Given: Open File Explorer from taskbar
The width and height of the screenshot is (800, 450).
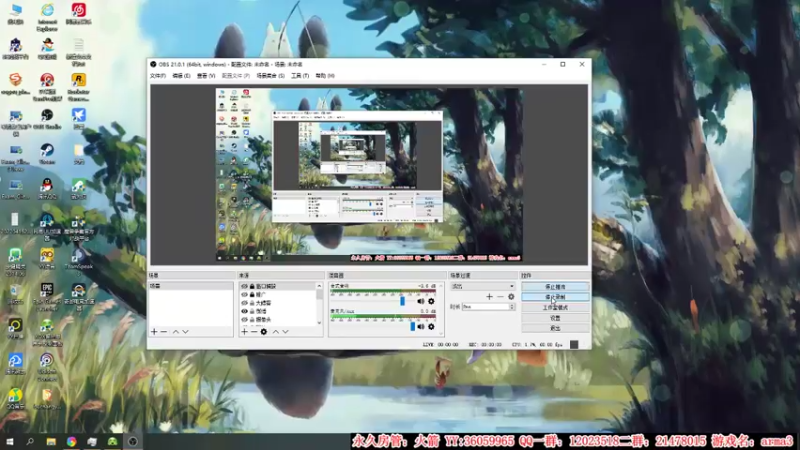Looking at the screenshot, I should (51, 441).
